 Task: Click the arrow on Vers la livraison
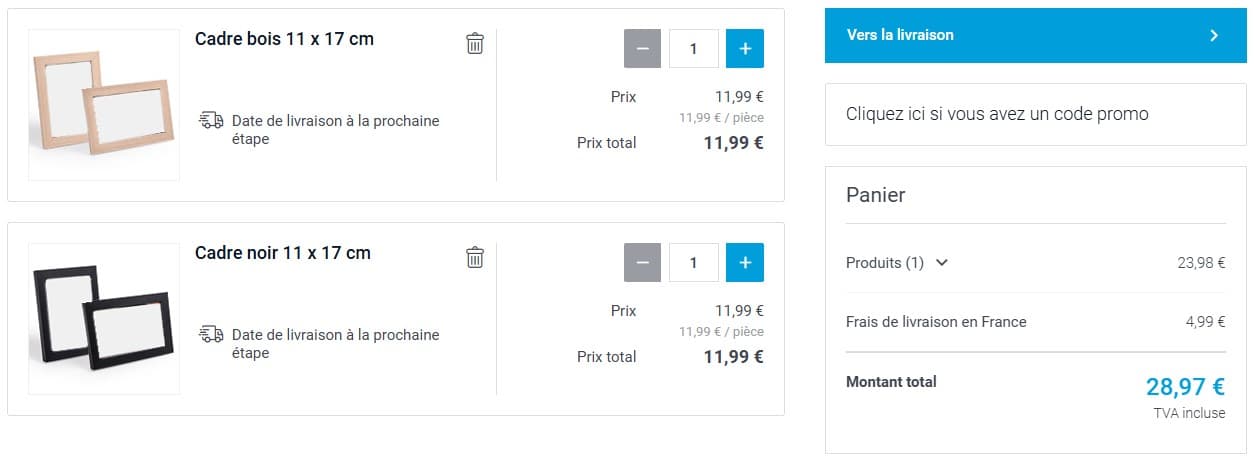(x=1214, y=36)
